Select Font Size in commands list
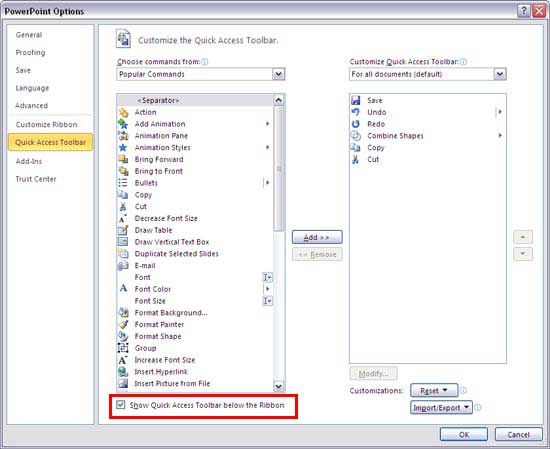Image resolution: width=550 pixels, height=449 pixels. click(195, 301)
